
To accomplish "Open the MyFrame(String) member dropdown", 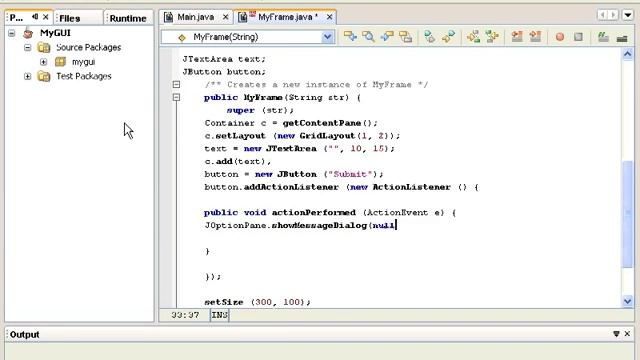I will click(x=327, y=37).
